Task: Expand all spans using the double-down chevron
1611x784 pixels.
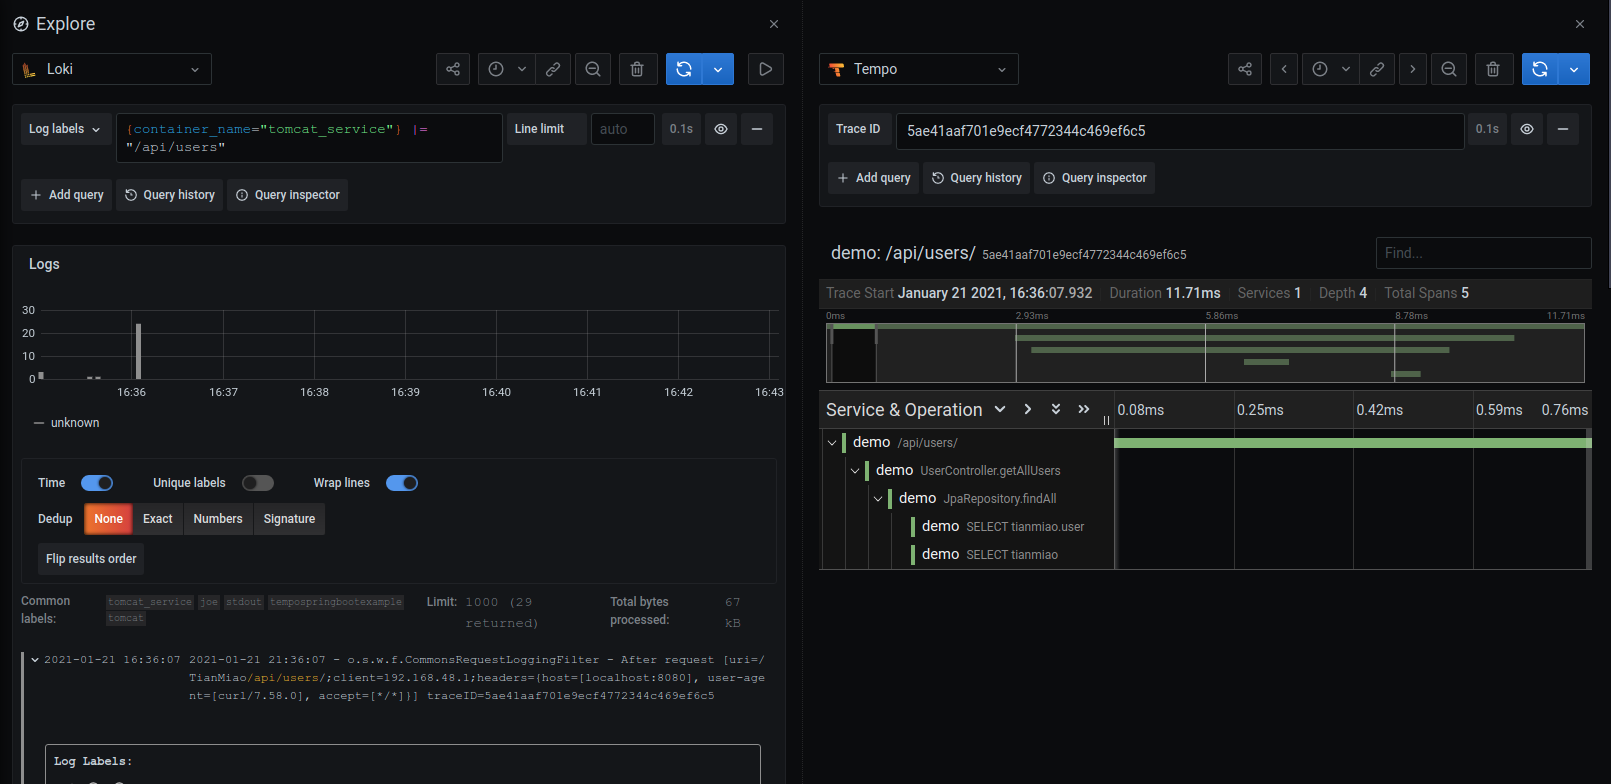Action: [1055, 409]
